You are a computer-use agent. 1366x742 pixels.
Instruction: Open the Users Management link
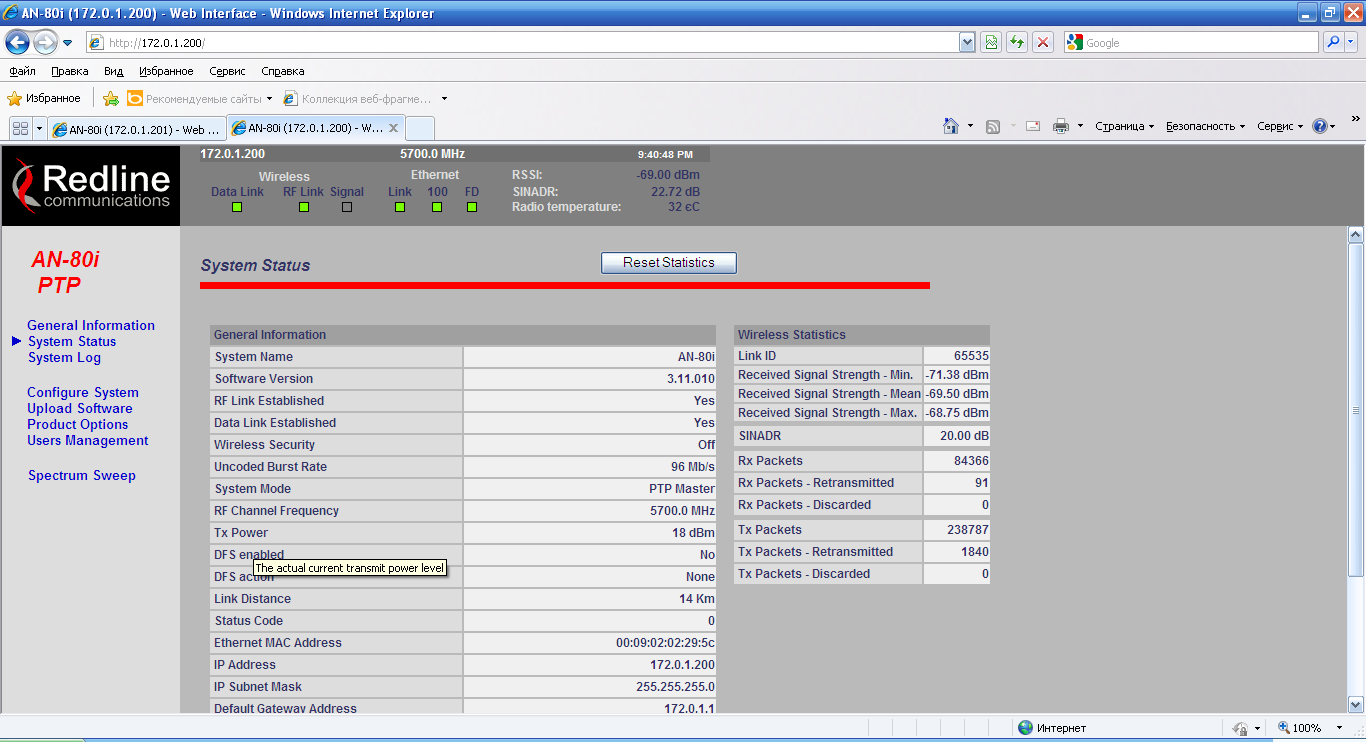[88, 440]
